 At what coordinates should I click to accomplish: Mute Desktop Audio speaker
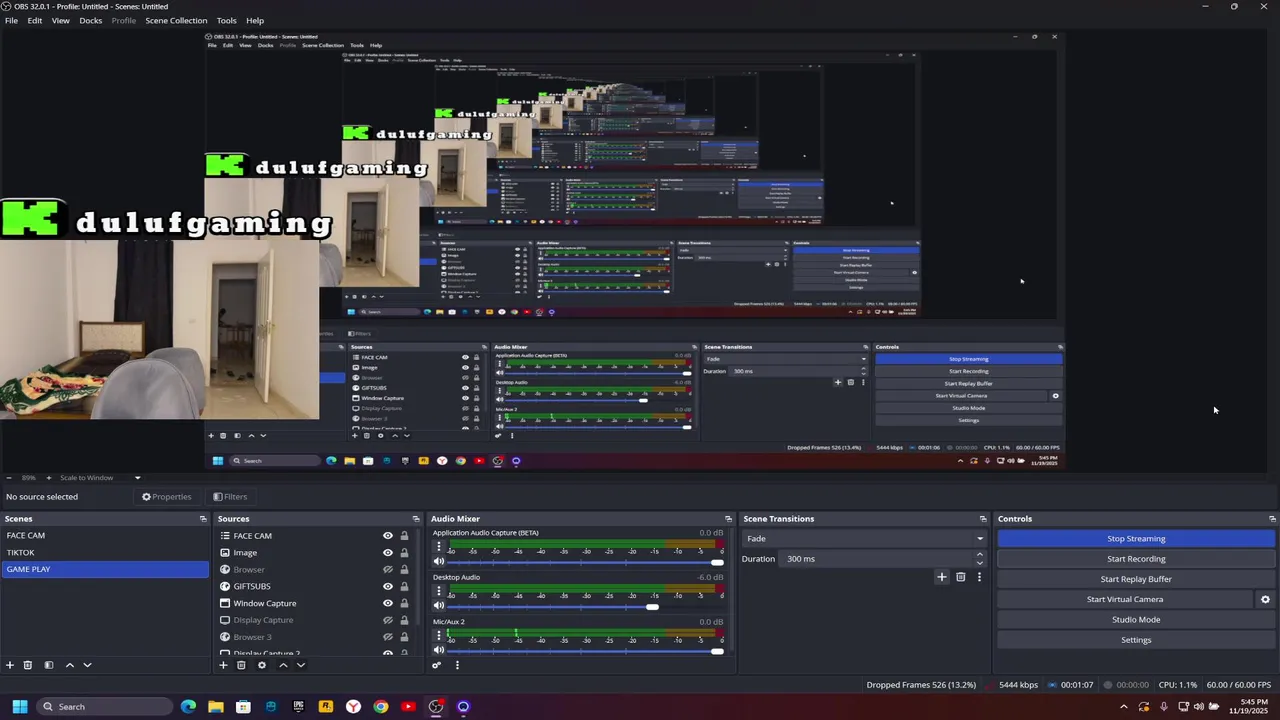[x=438, y=606]
